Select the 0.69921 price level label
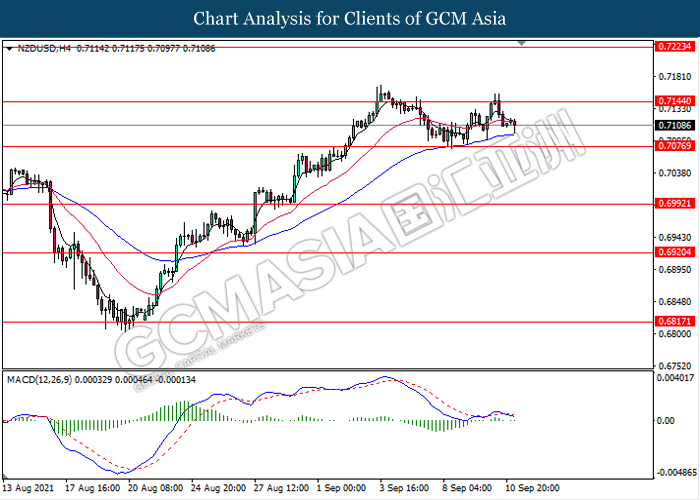This screenshot has width=700, height=500. 675,204
